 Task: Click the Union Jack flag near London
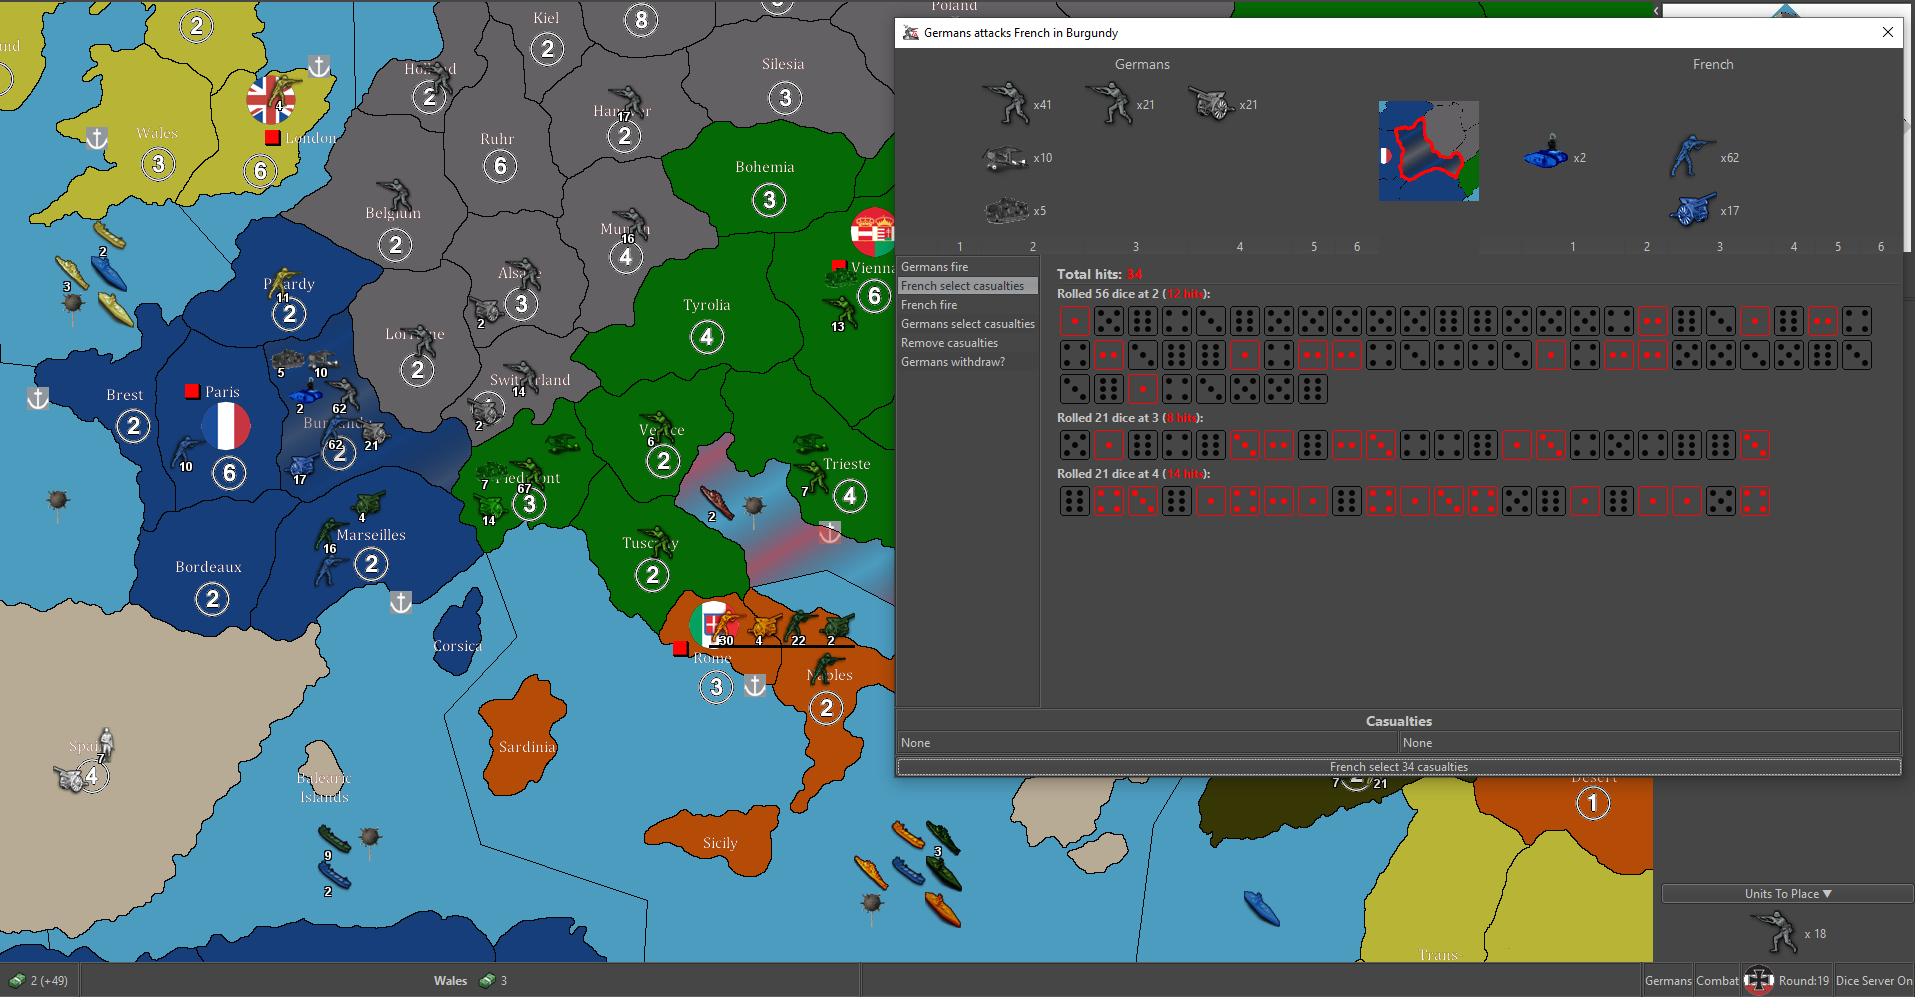click(x=270, y=100)
